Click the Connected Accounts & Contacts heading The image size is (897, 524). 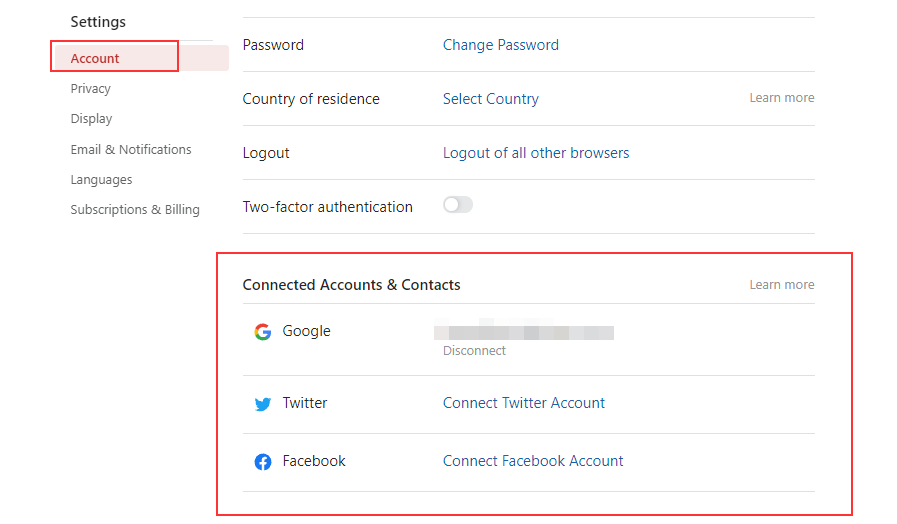(x=352, y=285)
